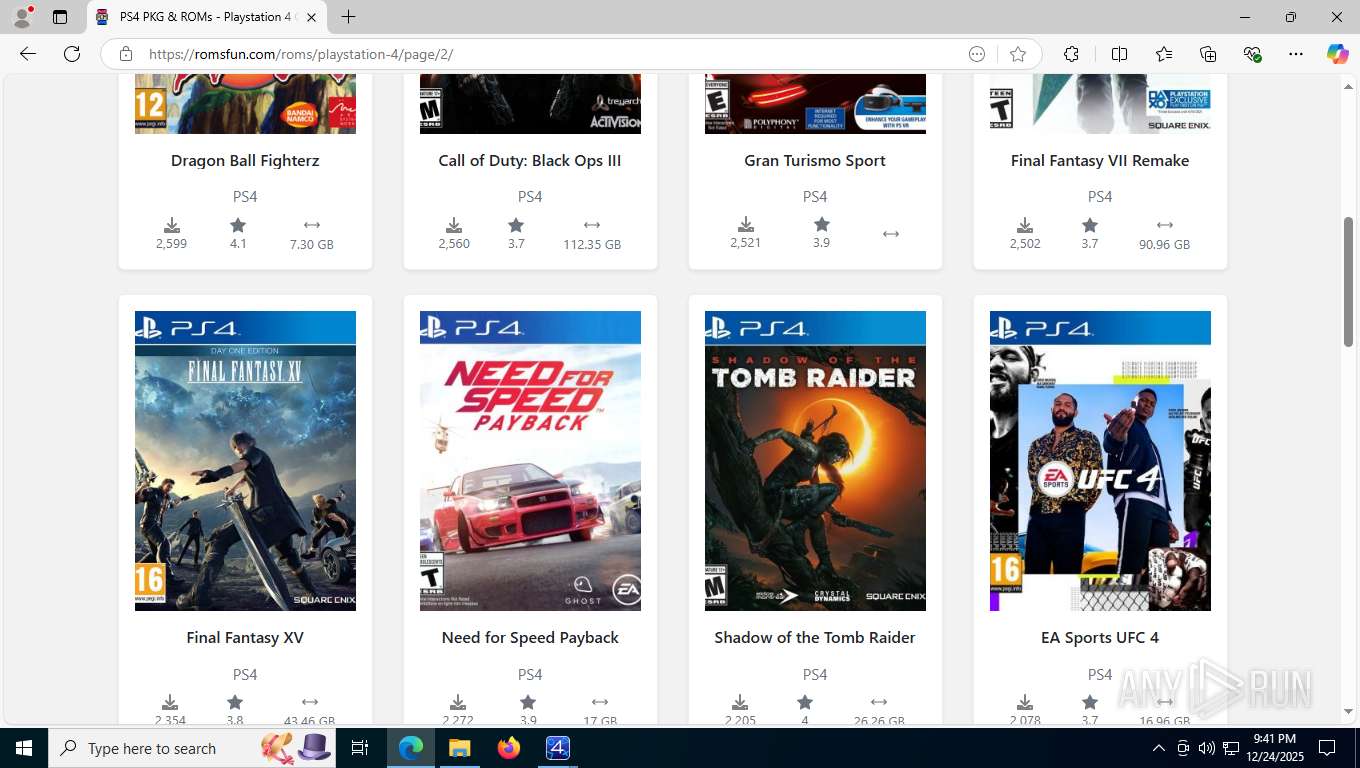The height and width of the screenshot is (768, 1360).
Task: Open Favorites list in toolbar
Action: tap(1164, 54)
